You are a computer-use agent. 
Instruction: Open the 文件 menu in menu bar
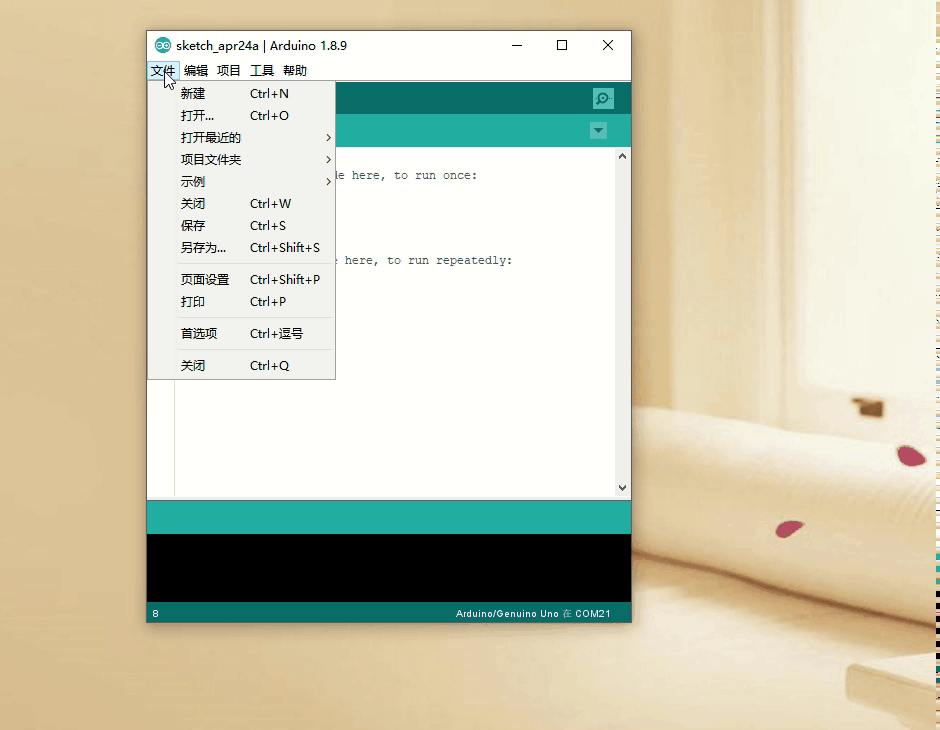[163, 71]
